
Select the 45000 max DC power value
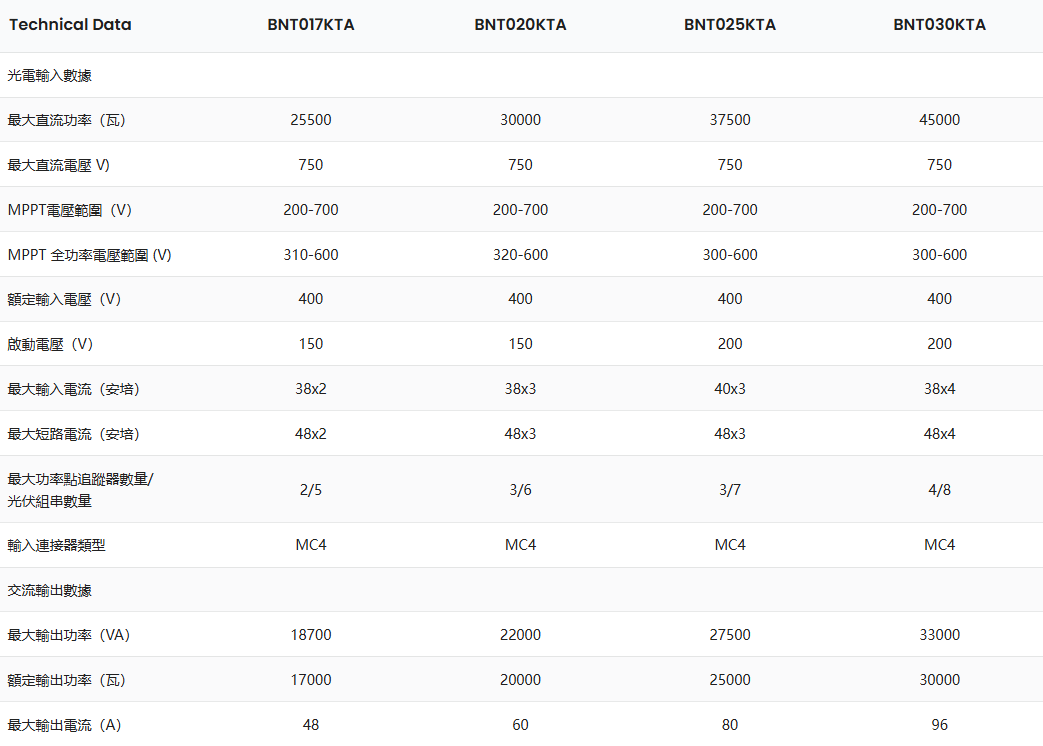click(x=939, y=120)
